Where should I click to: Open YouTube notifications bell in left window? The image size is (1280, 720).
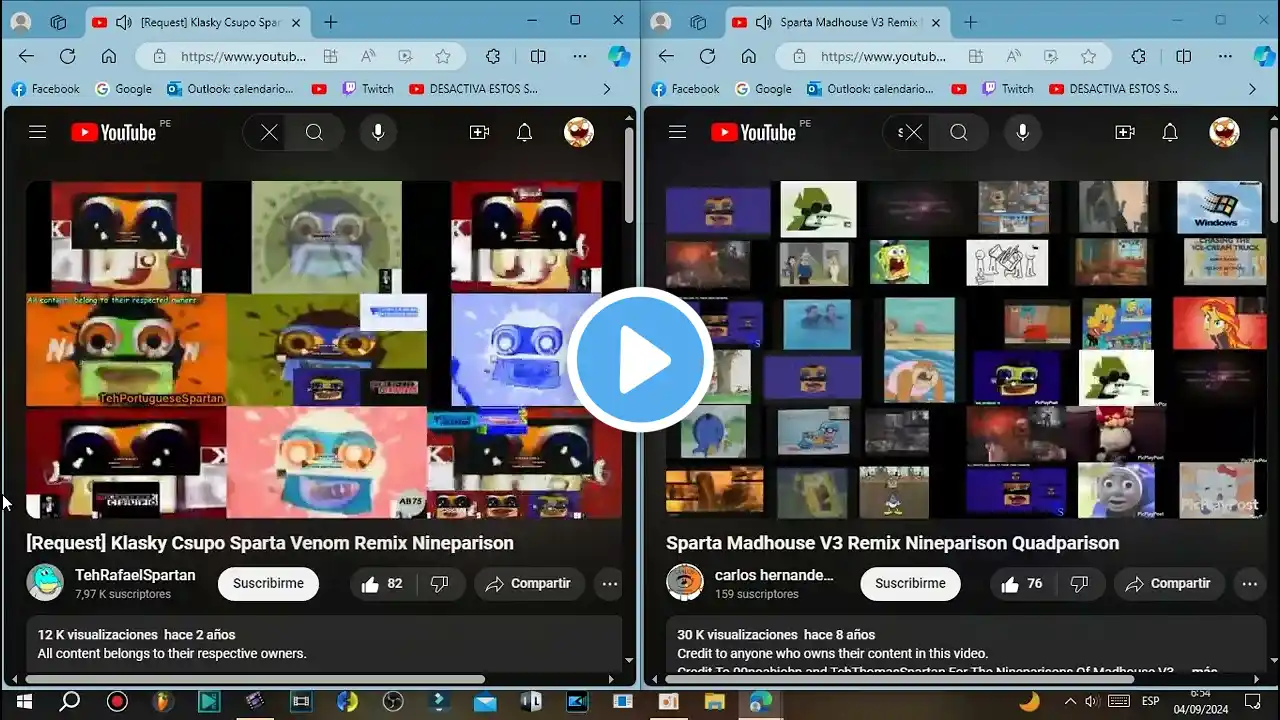click(524, 132)
